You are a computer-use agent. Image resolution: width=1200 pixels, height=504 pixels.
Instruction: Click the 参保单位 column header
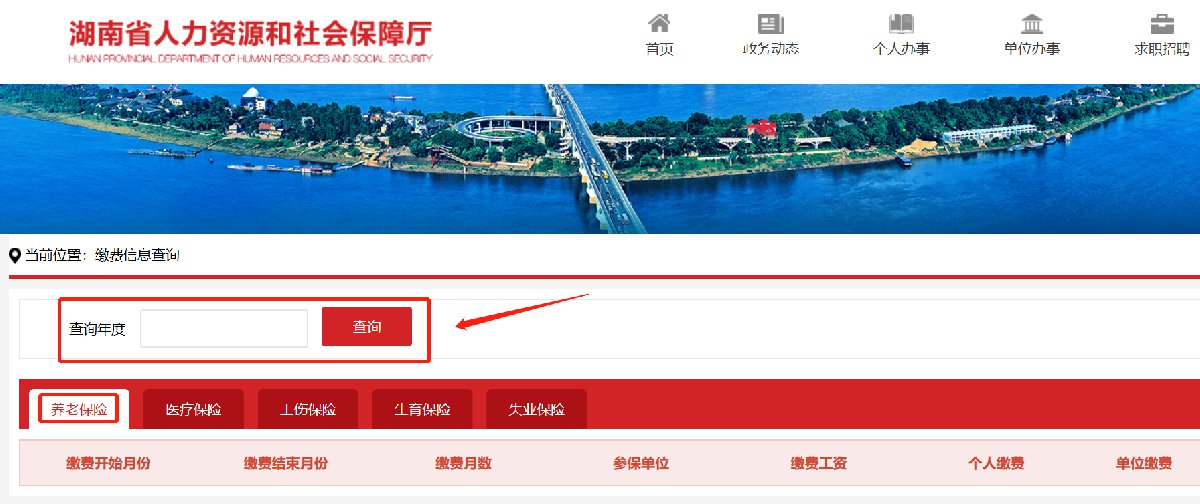click(x=641, y=463)
